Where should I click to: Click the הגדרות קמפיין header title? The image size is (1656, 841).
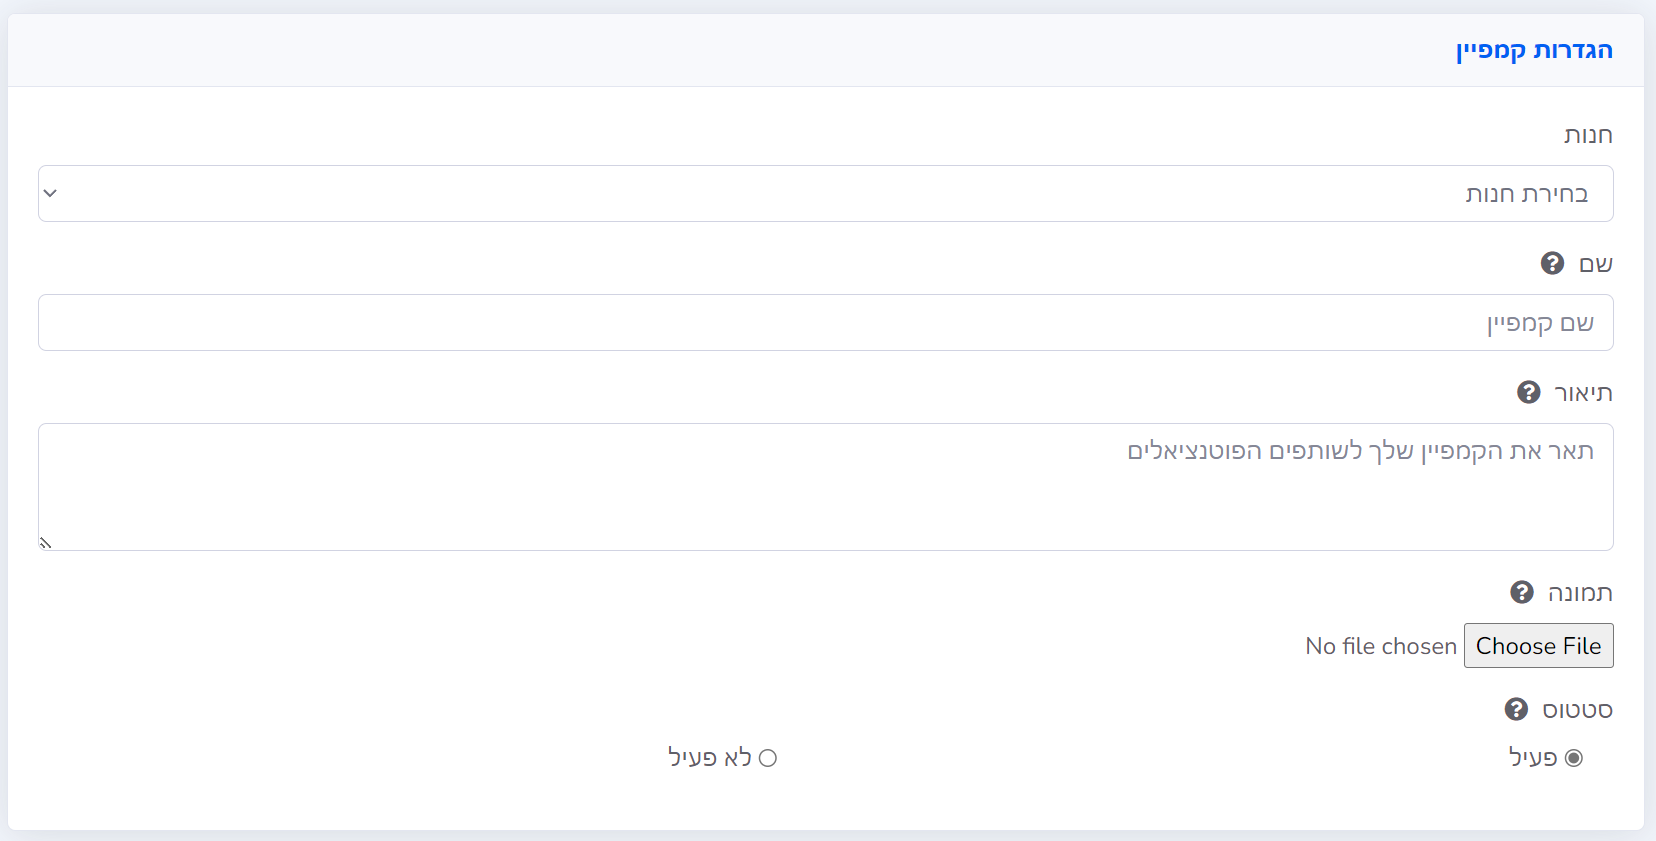(1534, 51)
